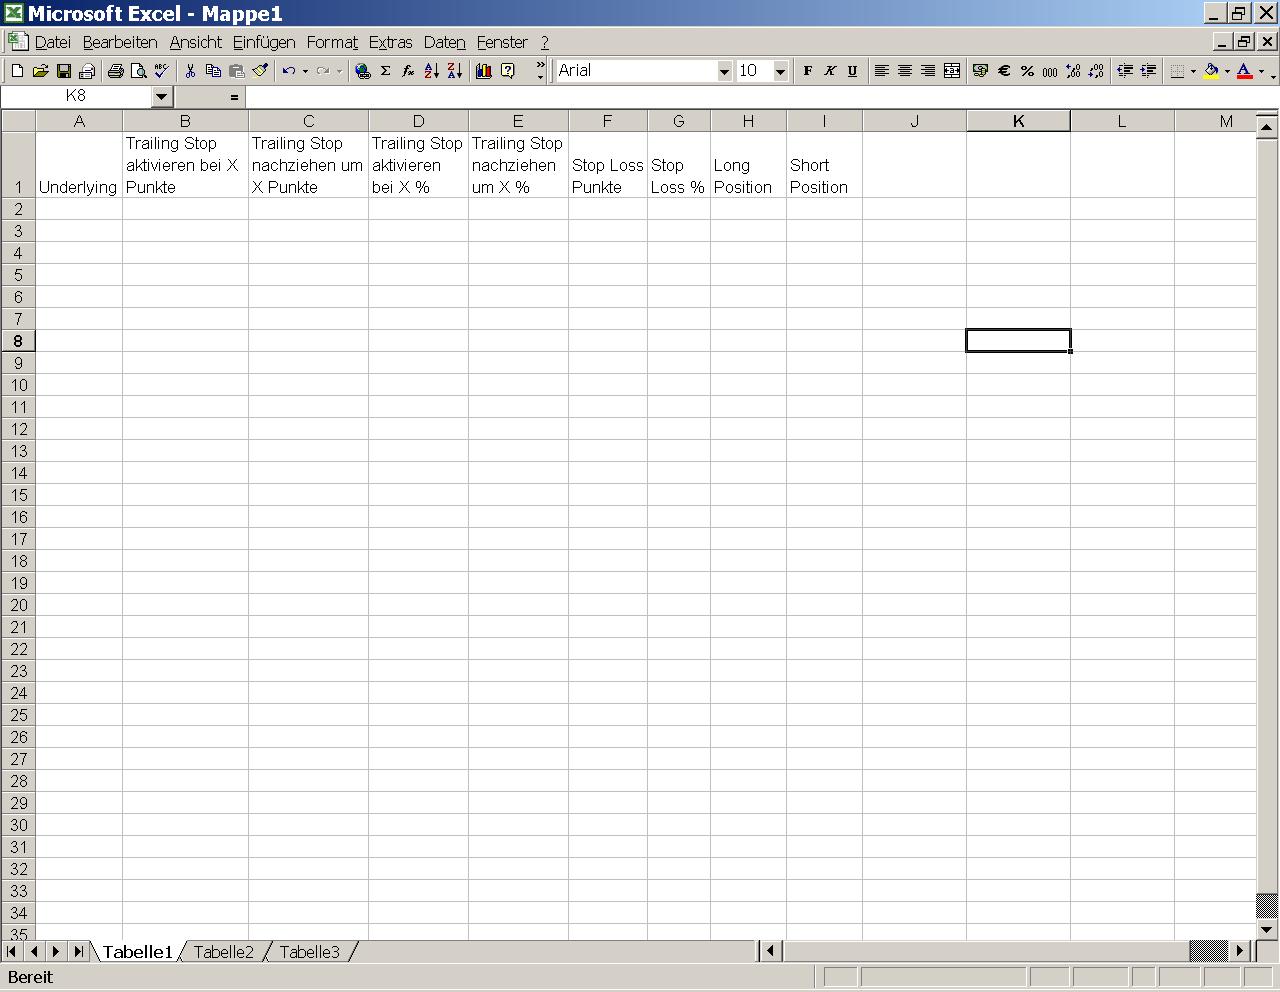Copy selection using the copy icon
The image size is (1280, 992).
(x=213, y=71)
